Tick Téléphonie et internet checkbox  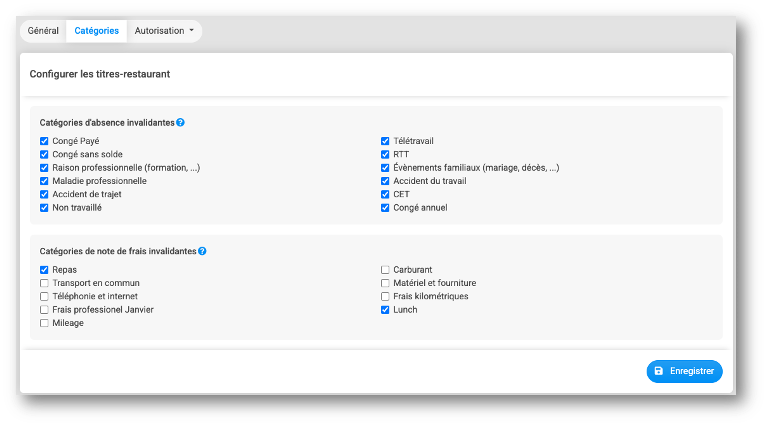click(44, 296)
